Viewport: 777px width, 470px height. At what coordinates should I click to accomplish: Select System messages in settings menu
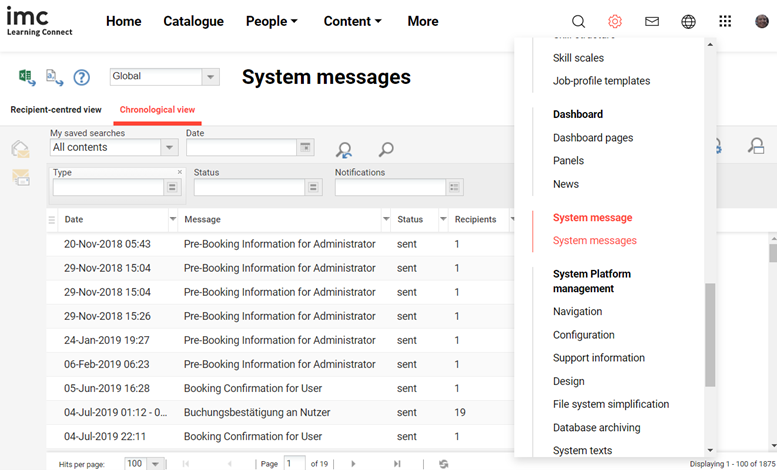(x=594, y=241)
